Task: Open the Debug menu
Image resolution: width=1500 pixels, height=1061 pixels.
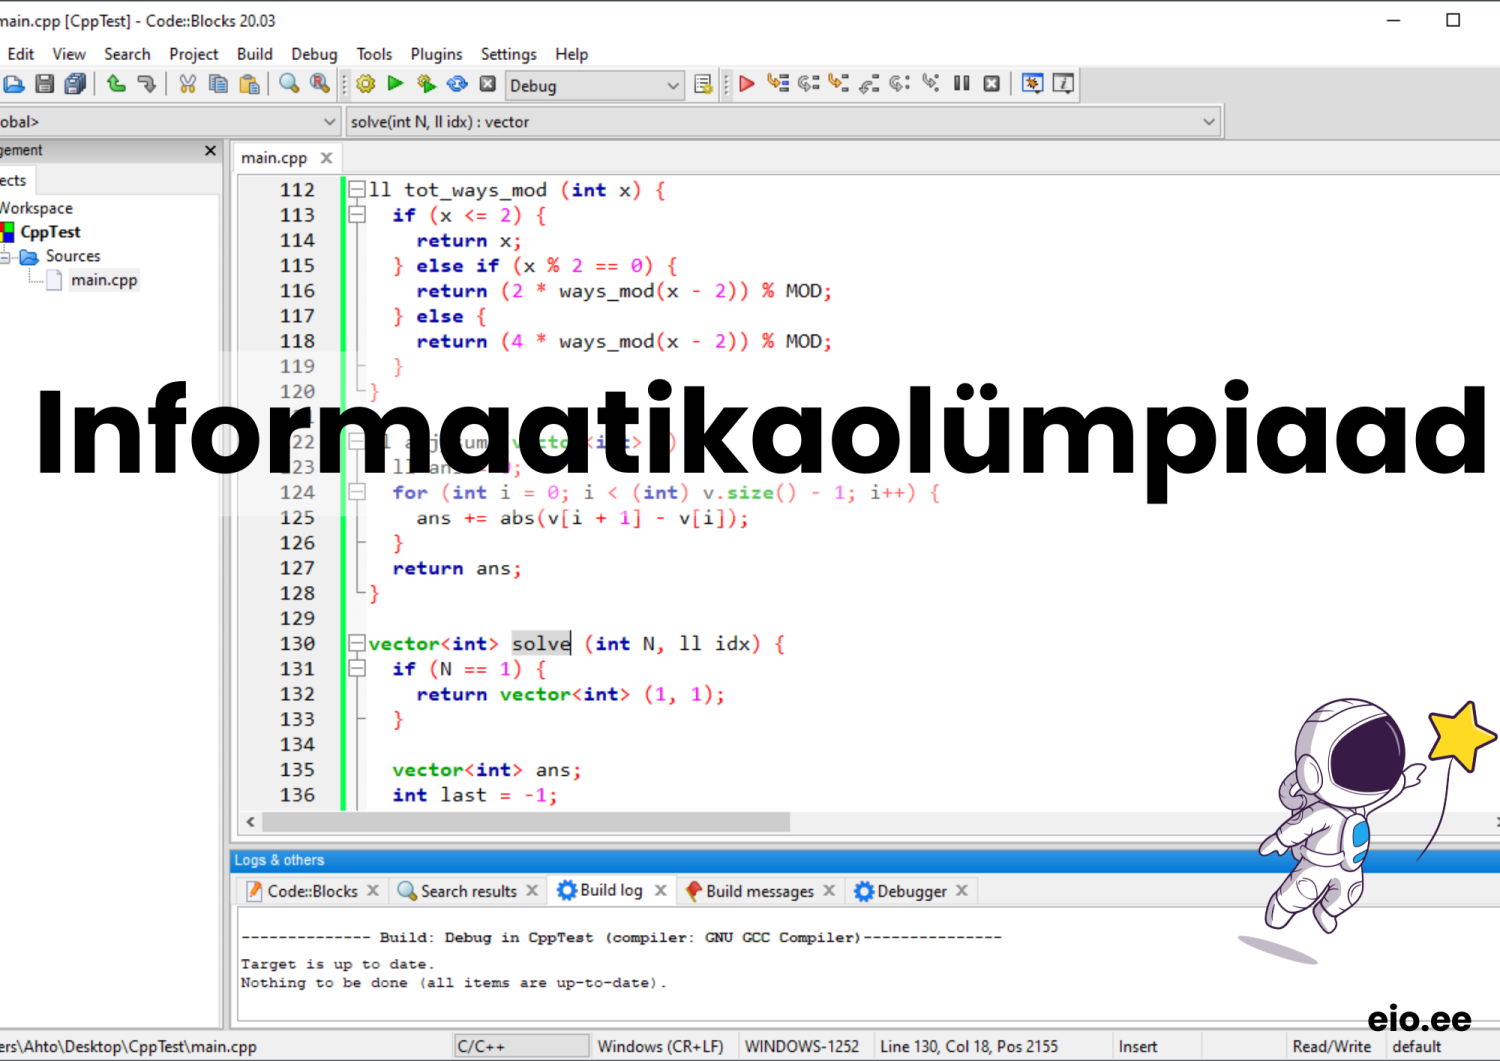Action: tap(314, 54)
